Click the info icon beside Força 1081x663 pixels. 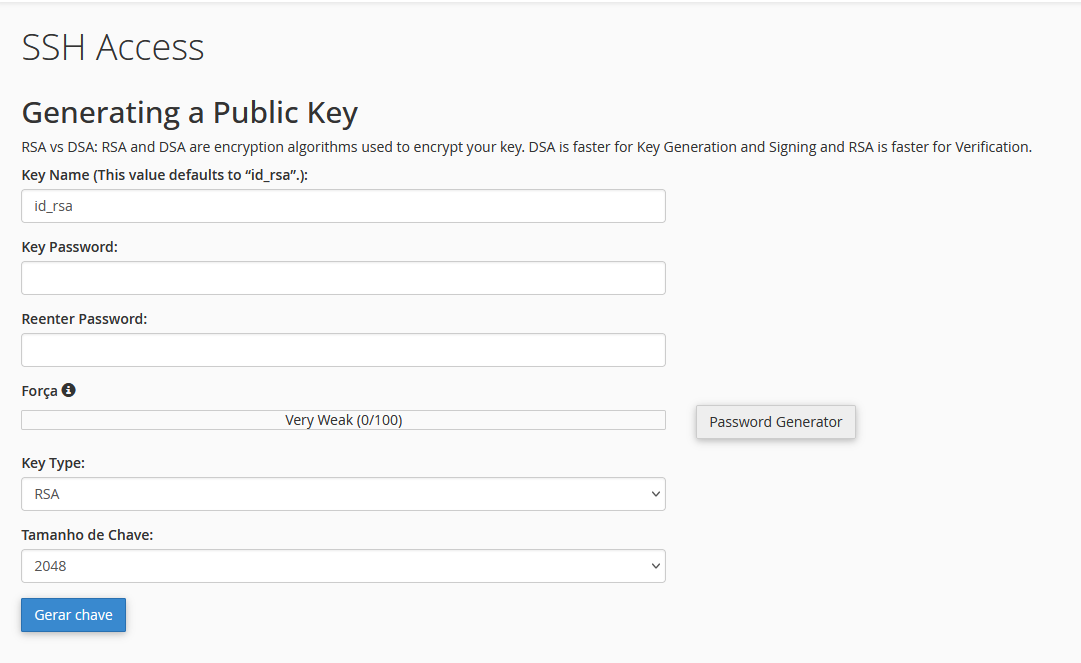pos(69,390)
